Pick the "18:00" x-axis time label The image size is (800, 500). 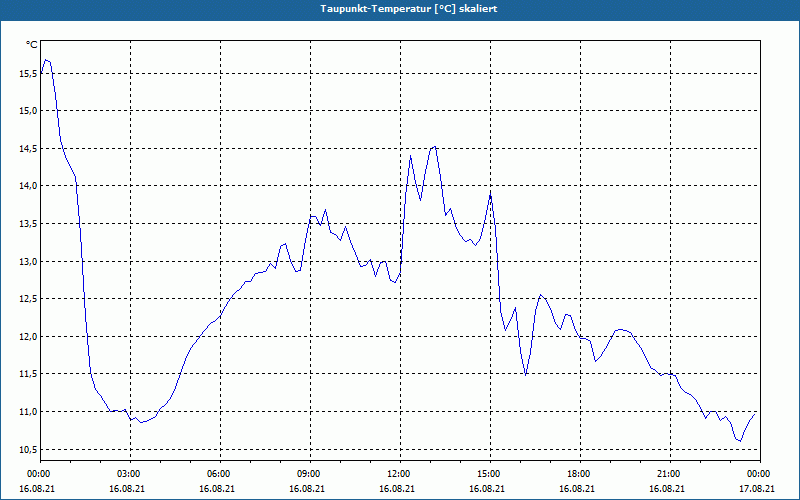tap(578, 474)
